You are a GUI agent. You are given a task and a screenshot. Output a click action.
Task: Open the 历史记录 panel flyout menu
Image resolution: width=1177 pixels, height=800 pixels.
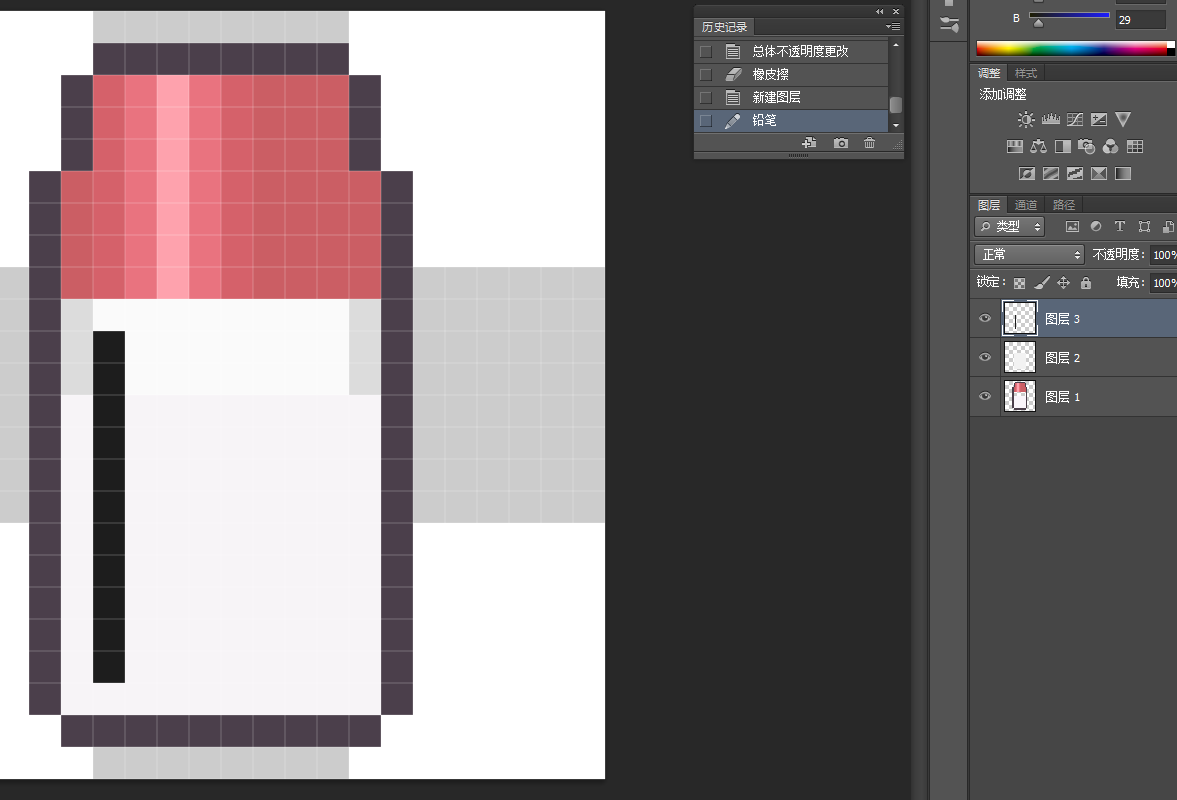[x=893, y=27]
